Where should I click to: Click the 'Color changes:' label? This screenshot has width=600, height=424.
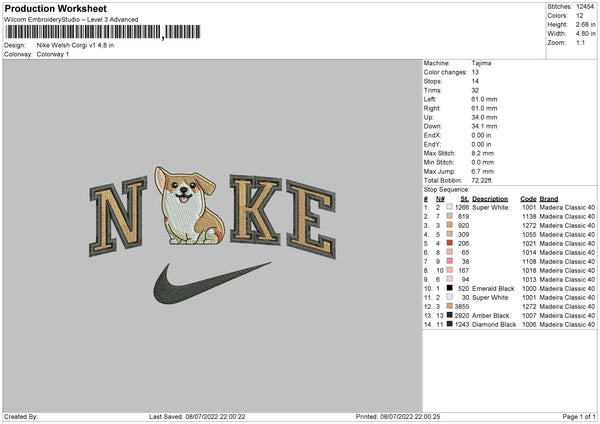pyautogui.click(x=445, y=72)
